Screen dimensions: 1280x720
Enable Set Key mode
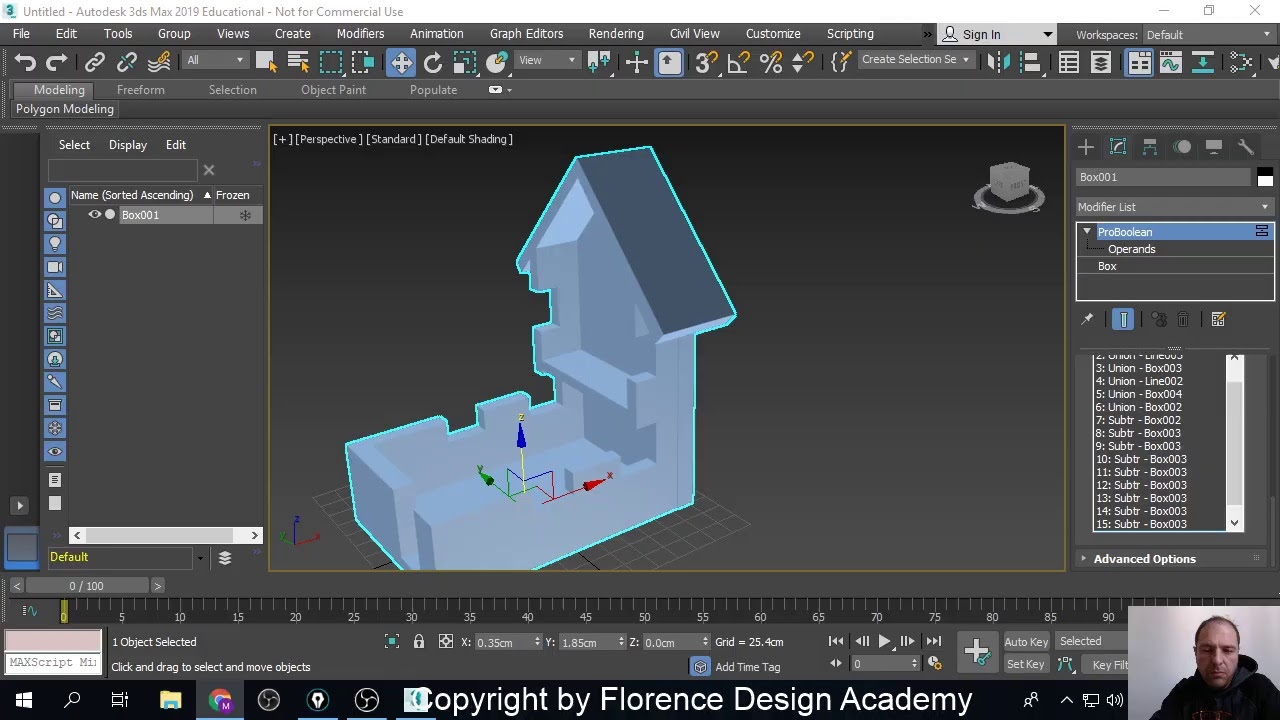[1025, 665]
